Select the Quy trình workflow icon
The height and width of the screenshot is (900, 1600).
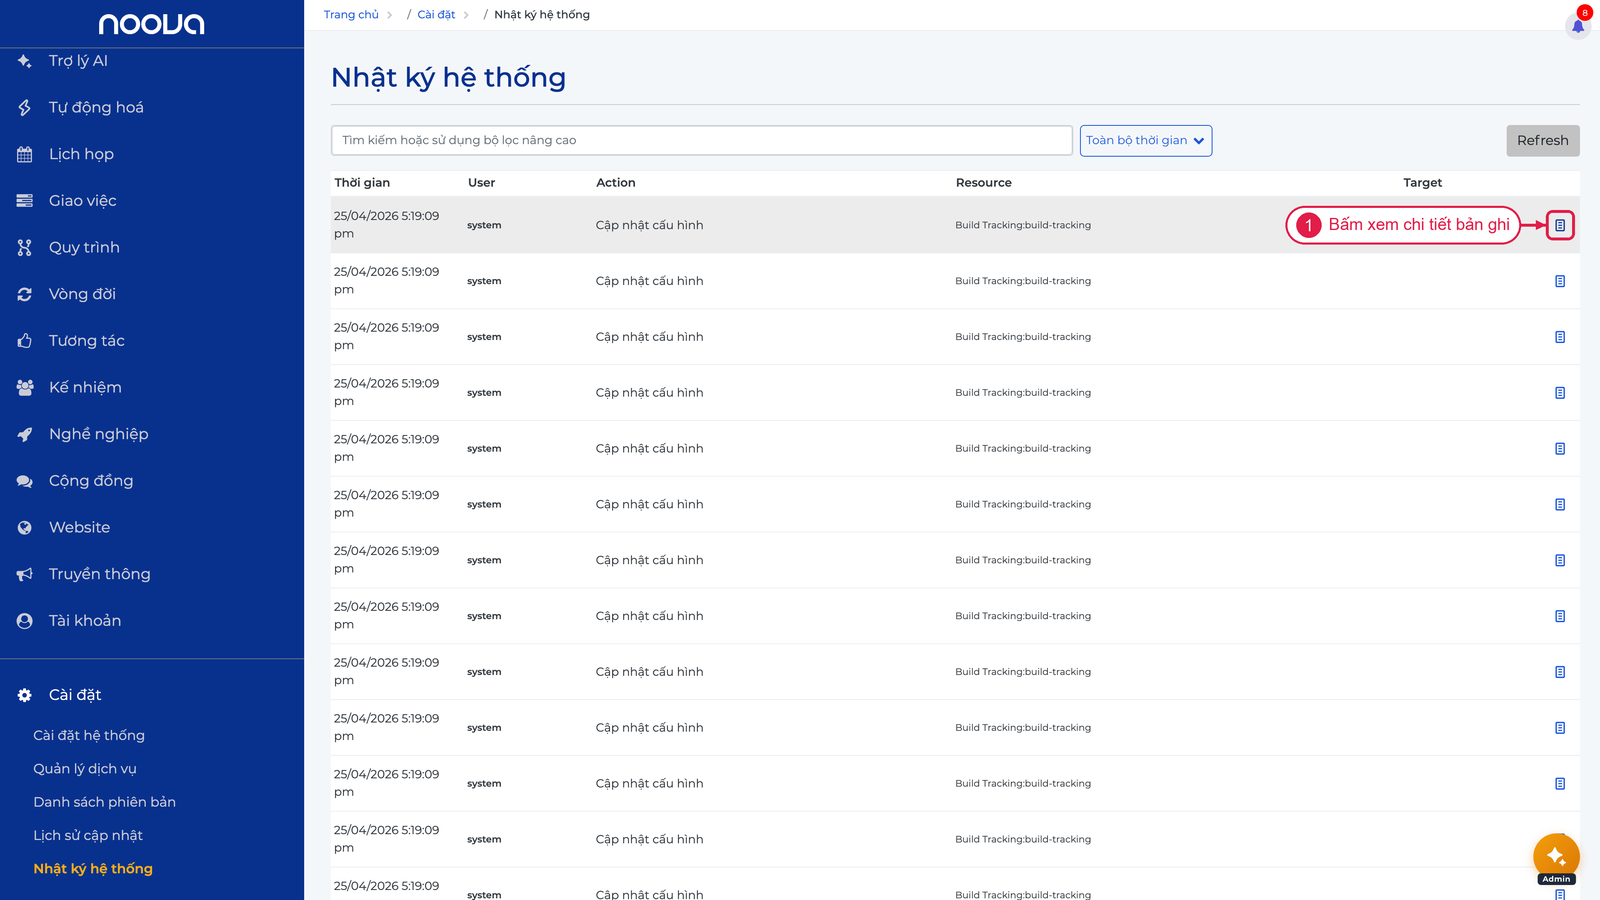coord(25,248)
